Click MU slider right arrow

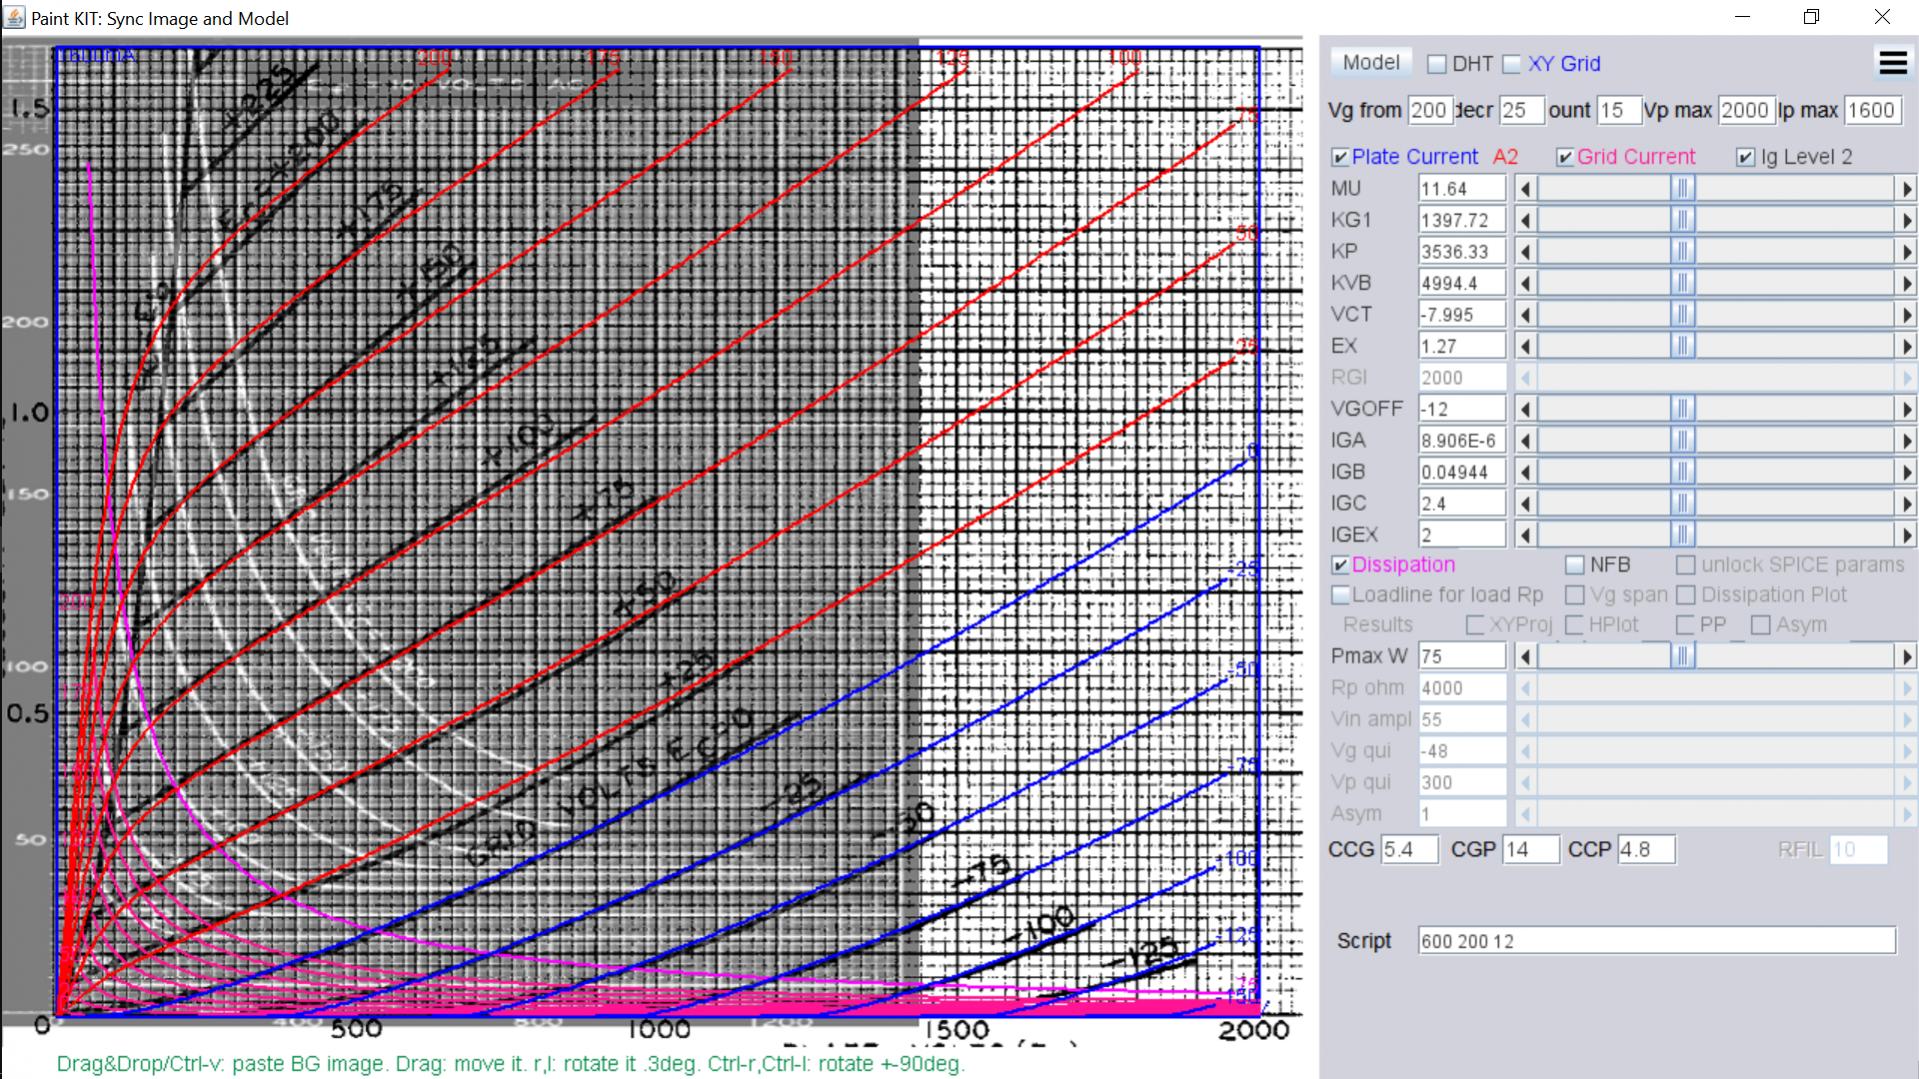1906,188
